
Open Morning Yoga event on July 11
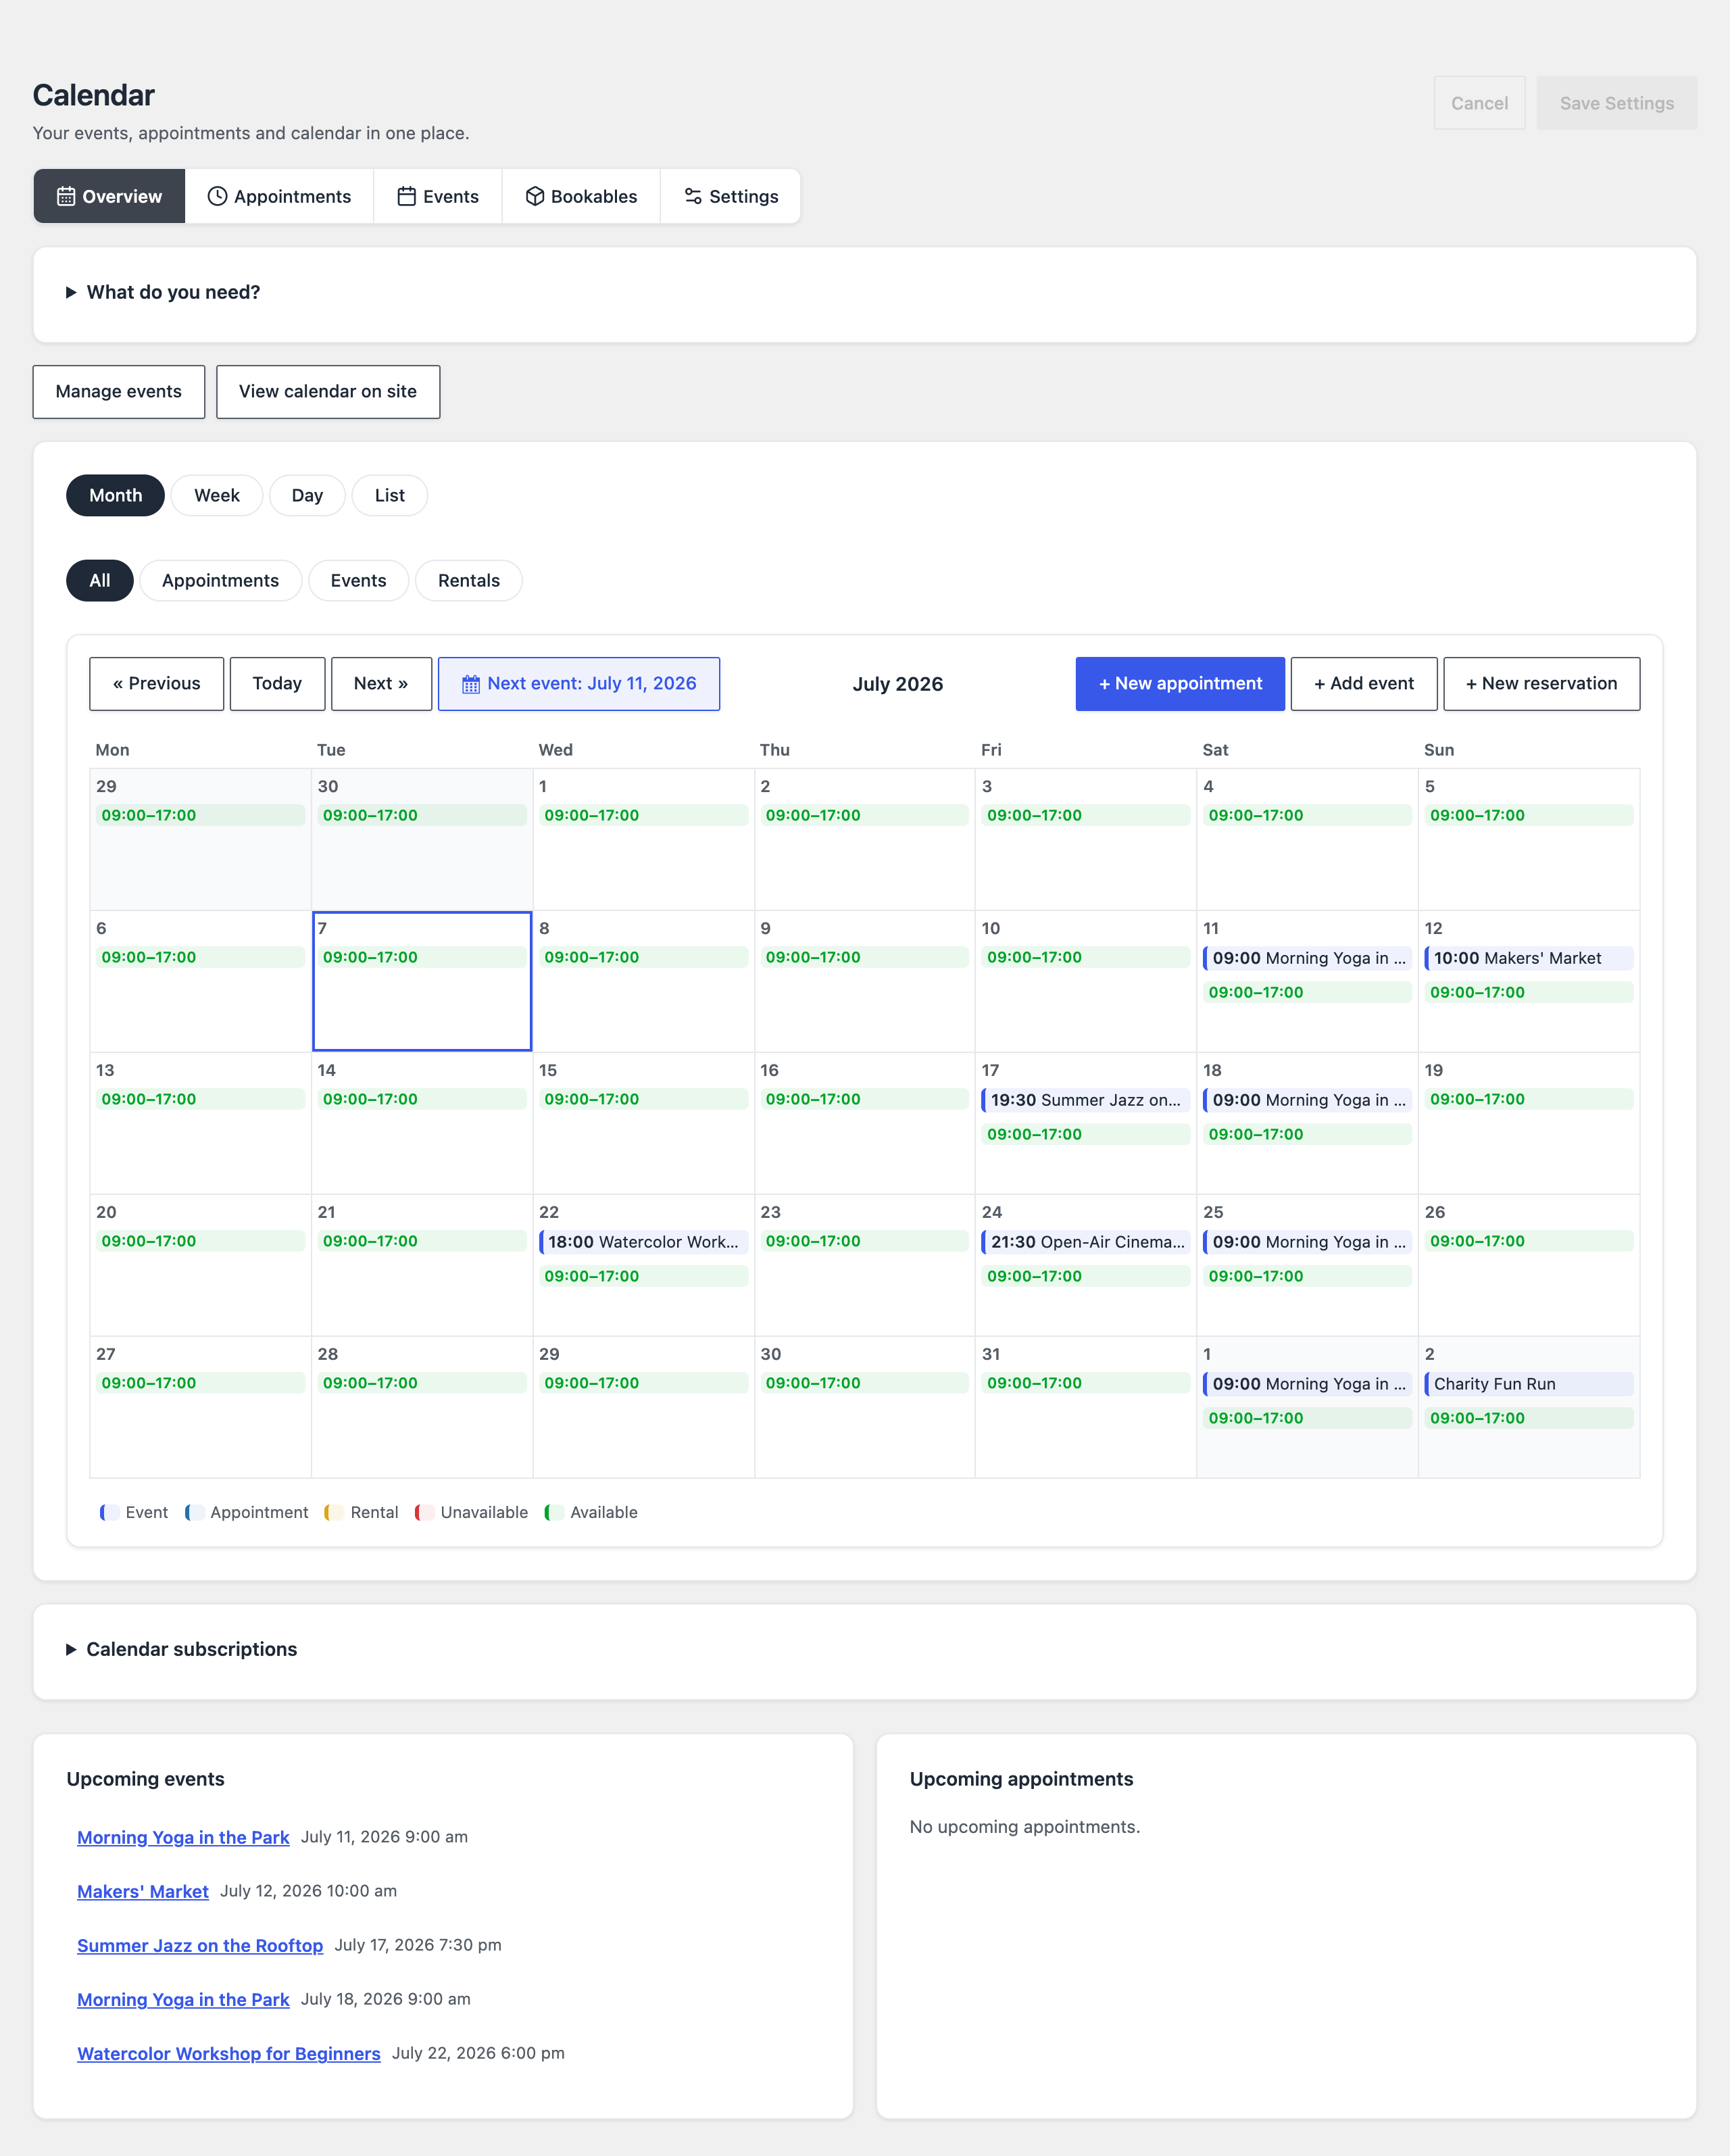pos(1307,958)
